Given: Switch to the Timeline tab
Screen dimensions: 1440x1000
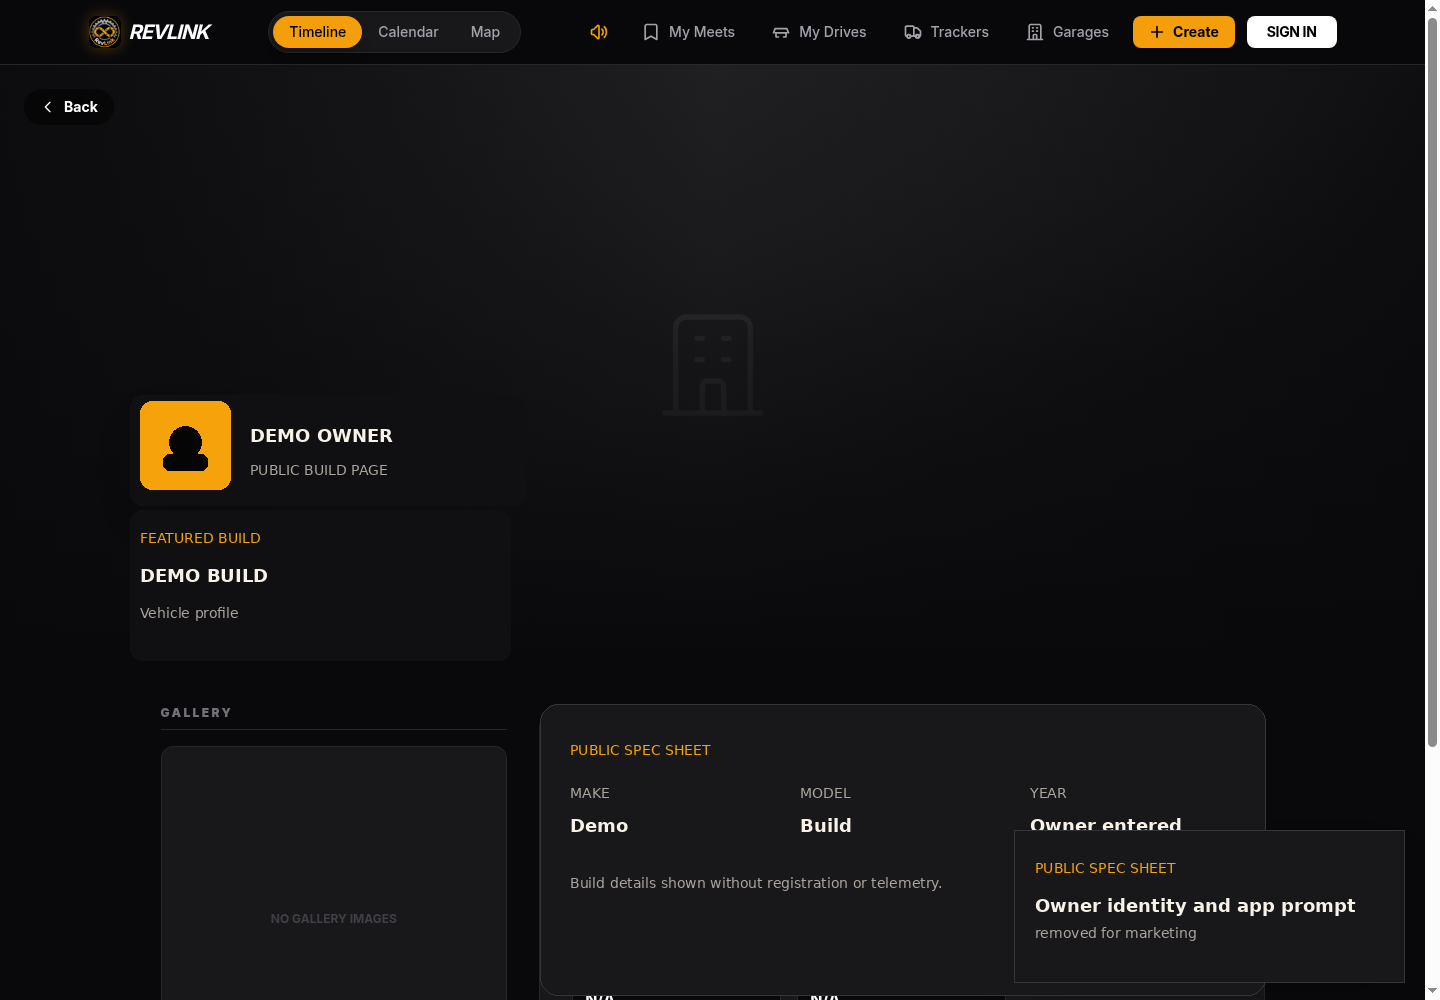Looking at the screenshot, I should click(x=317, y=32).
